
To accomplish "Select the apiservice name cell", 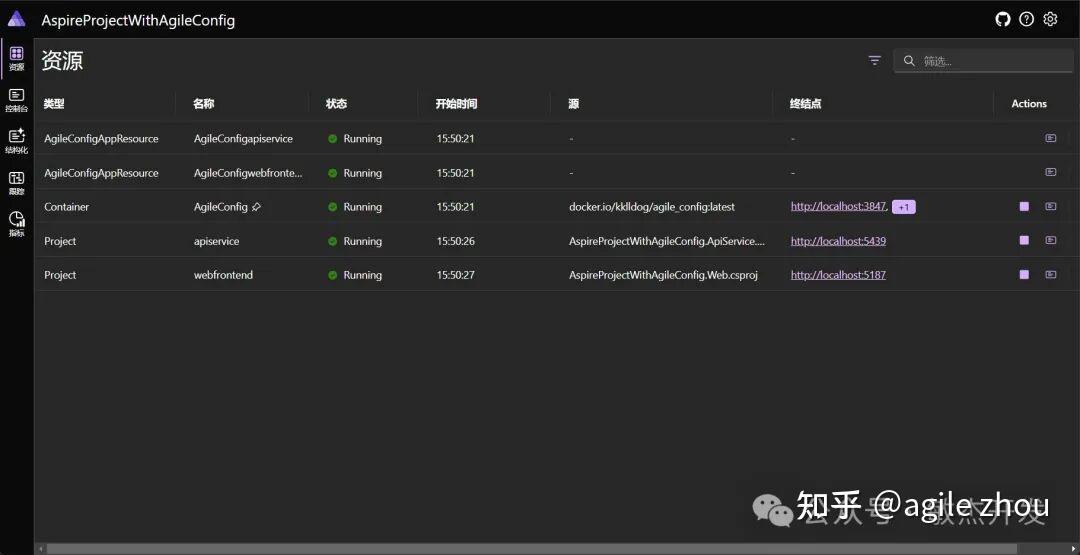I will (x=216, y=241).
